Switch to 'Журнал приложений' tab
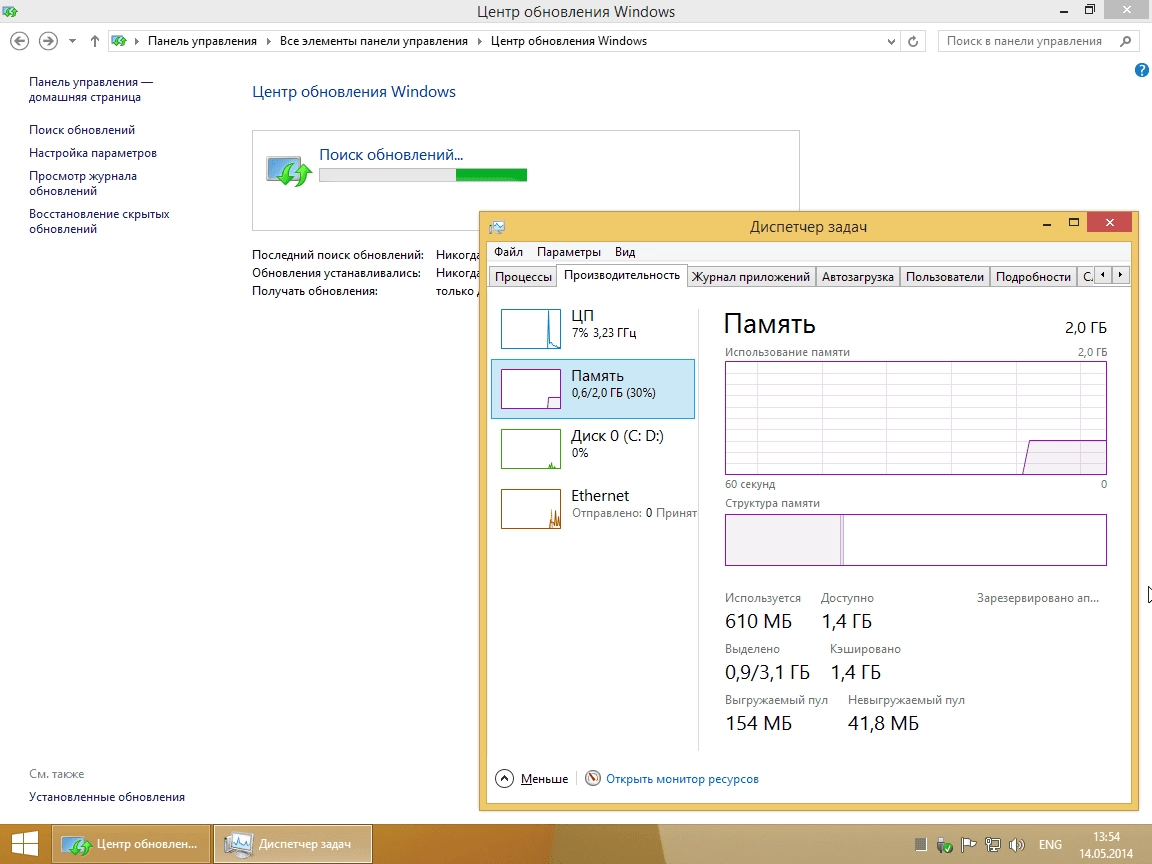The width and height of the screenshot is (1152, 864). (x=751, y=277)
